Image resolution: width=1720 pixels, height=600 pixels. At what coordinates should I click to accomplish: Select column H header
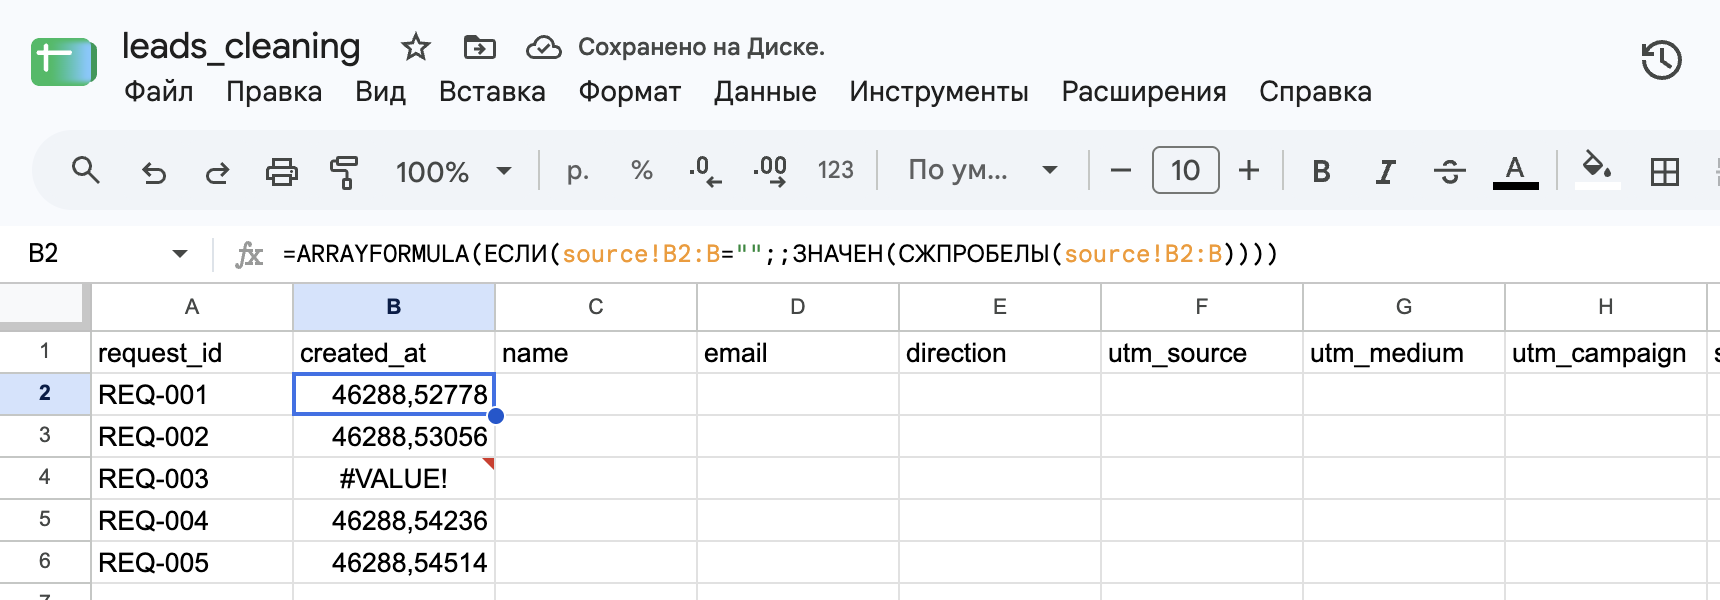point(1606,307)
